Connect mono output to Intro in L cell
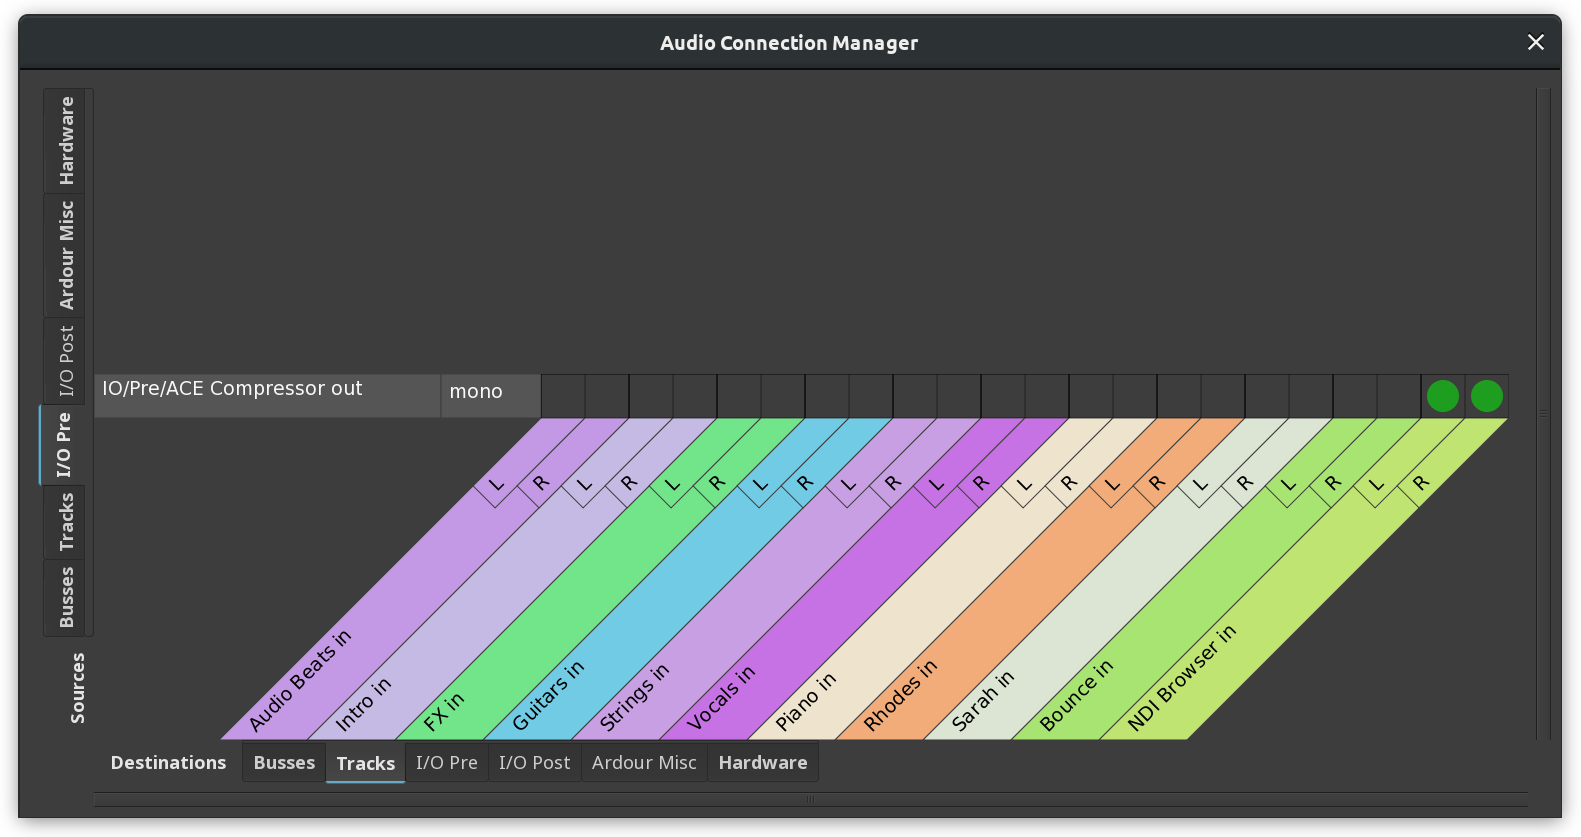Viewport: 1581px width, 837px height. point(651,396)
